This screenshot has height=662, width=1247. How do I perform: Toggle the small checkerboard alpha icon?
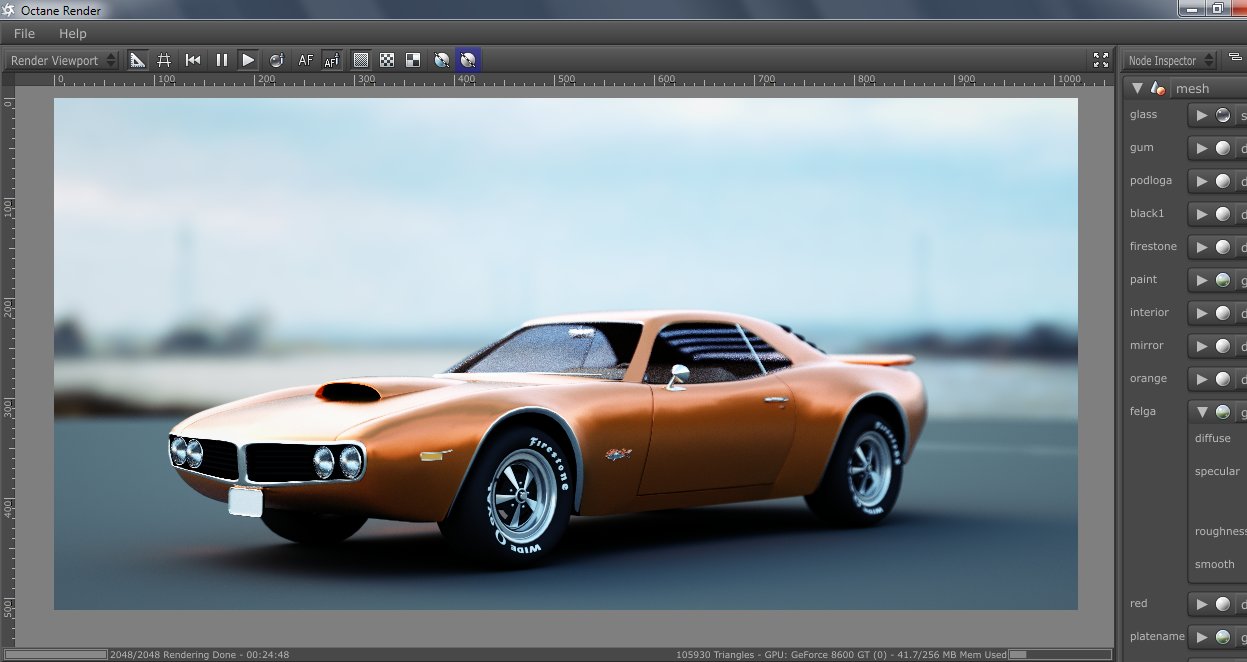[x=387, y=60]
